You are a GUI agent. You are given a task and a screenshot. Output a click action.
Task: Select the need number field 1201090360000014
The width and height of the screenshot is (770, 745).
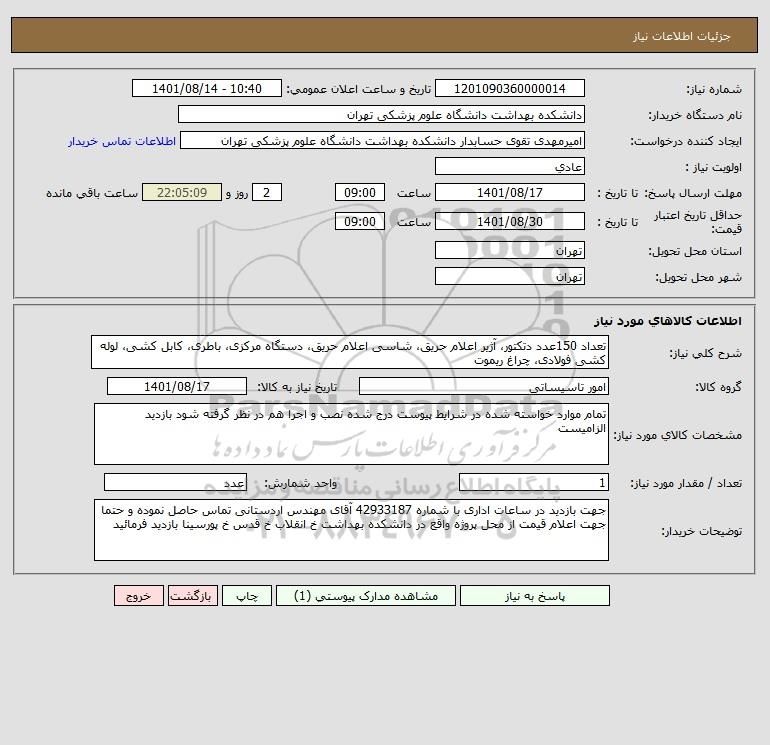click(x=510, y=88)
